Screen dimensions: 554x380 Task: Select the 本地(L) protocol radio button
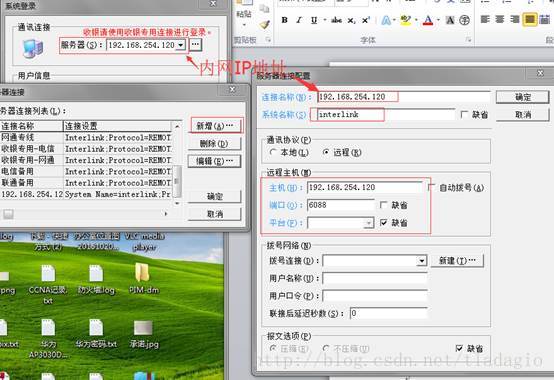pyautogui.click(x=272, y=153)
